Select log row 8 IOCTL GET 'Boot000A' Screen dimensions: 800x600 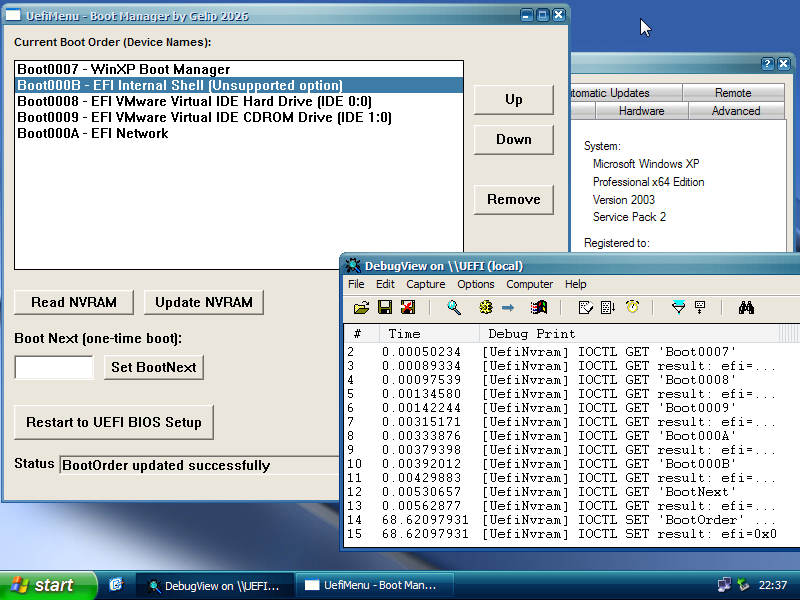[571, 436]
